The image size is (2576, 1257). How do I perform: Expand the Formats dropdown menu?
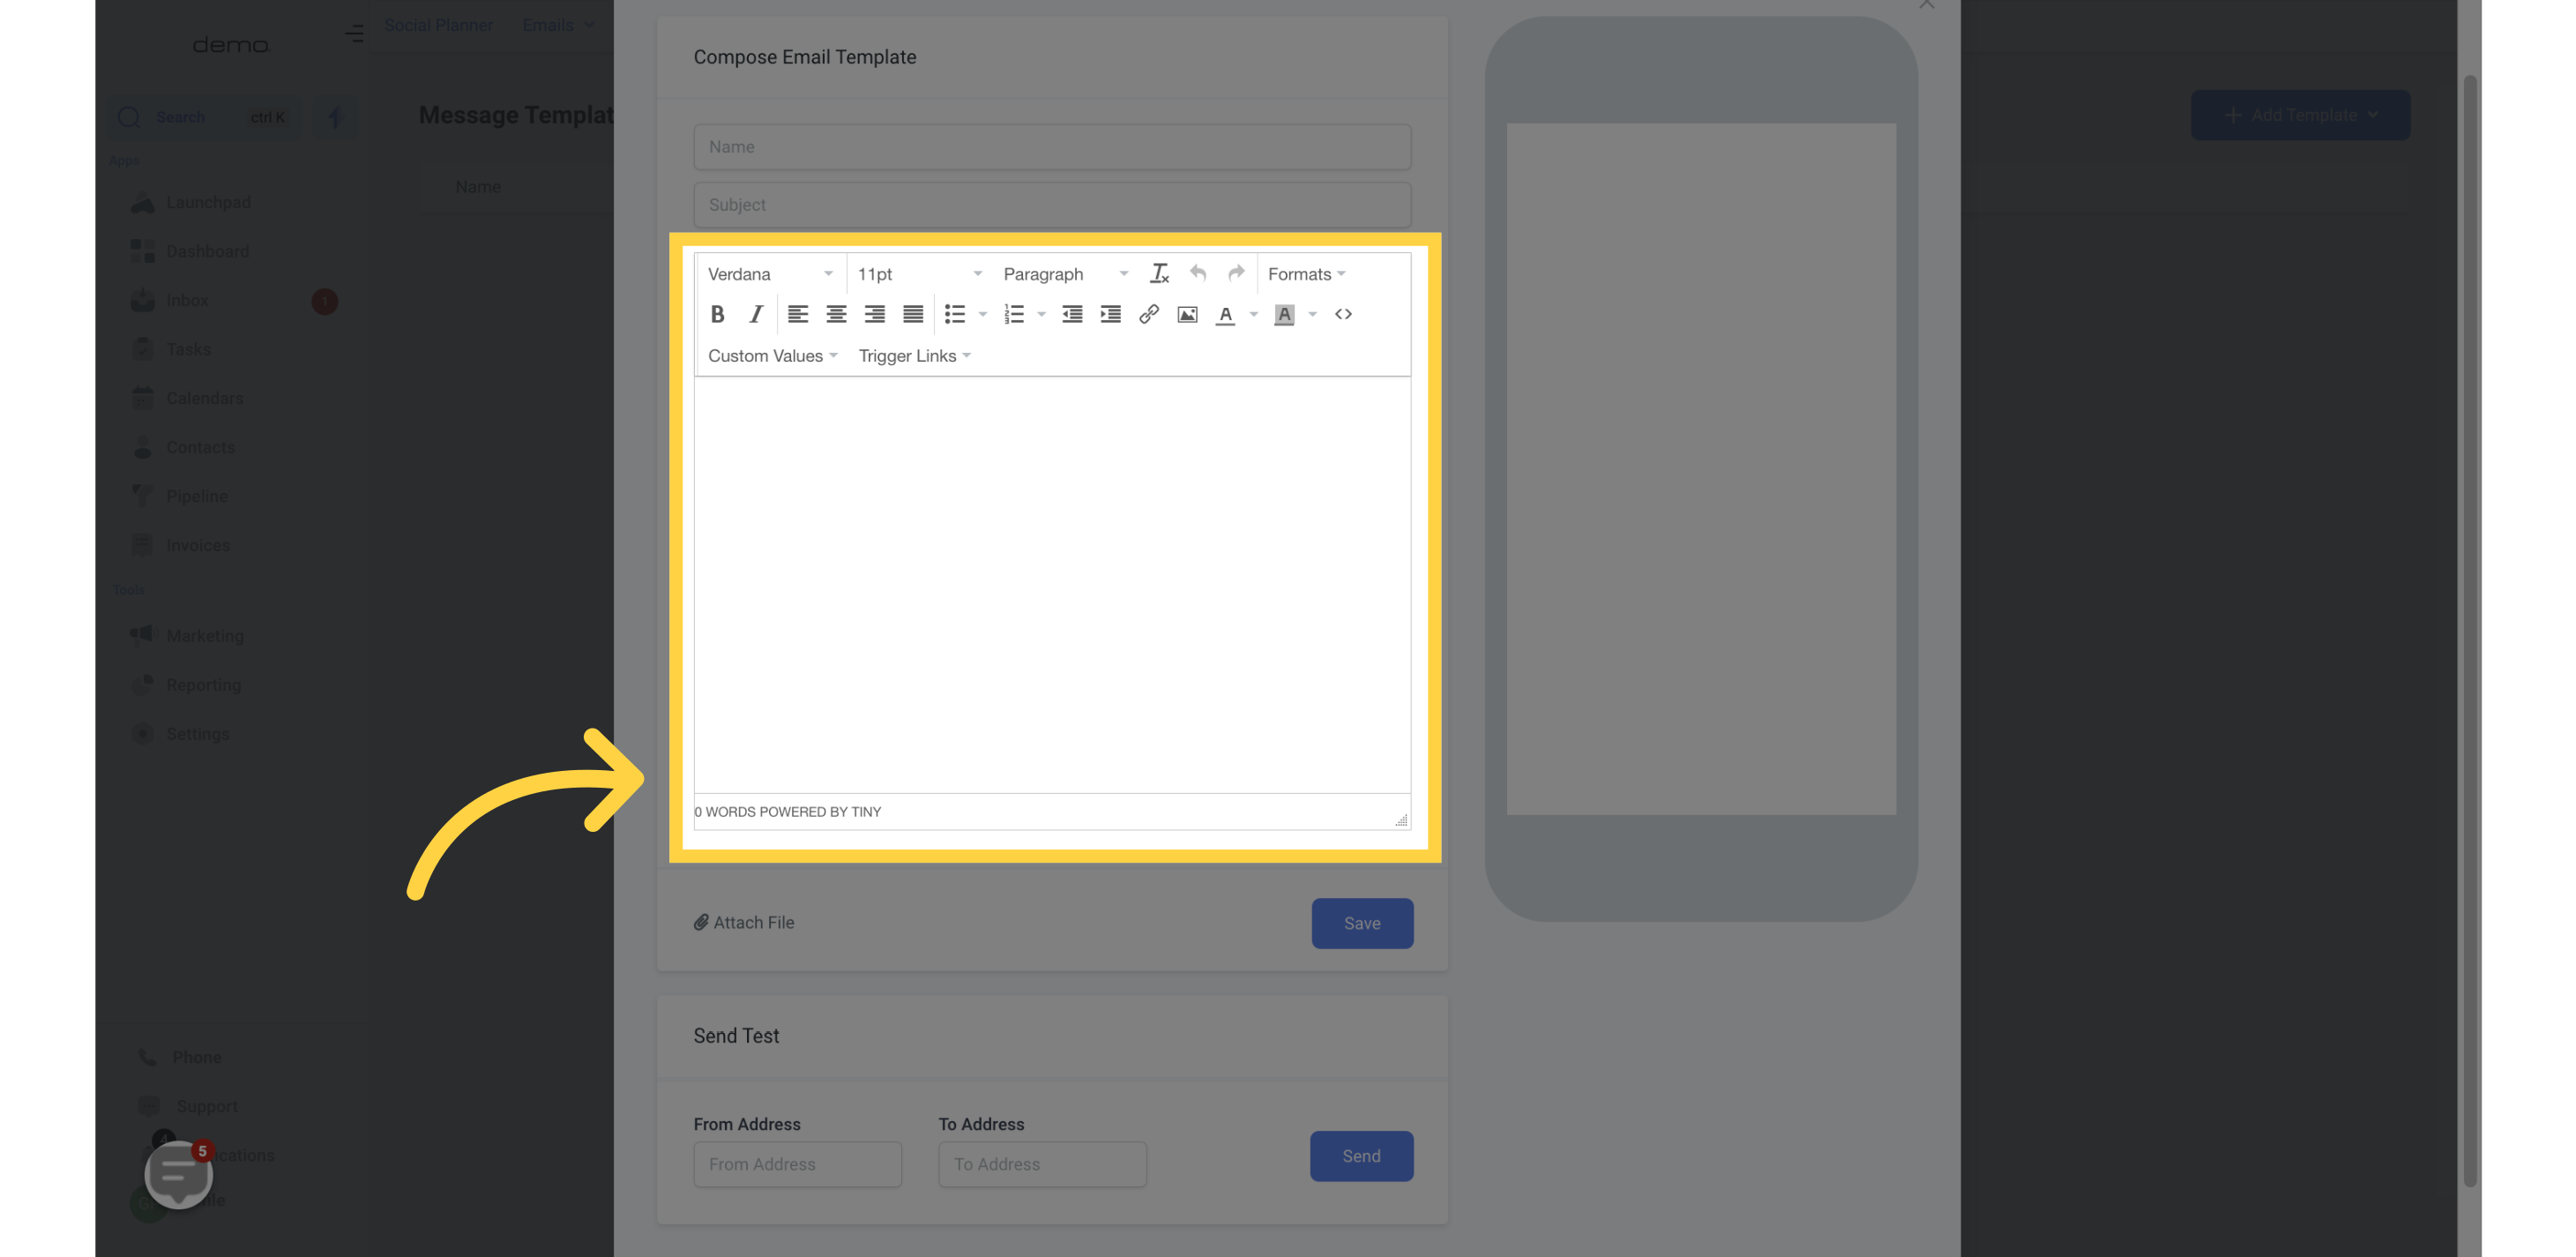click(1304, 274)
